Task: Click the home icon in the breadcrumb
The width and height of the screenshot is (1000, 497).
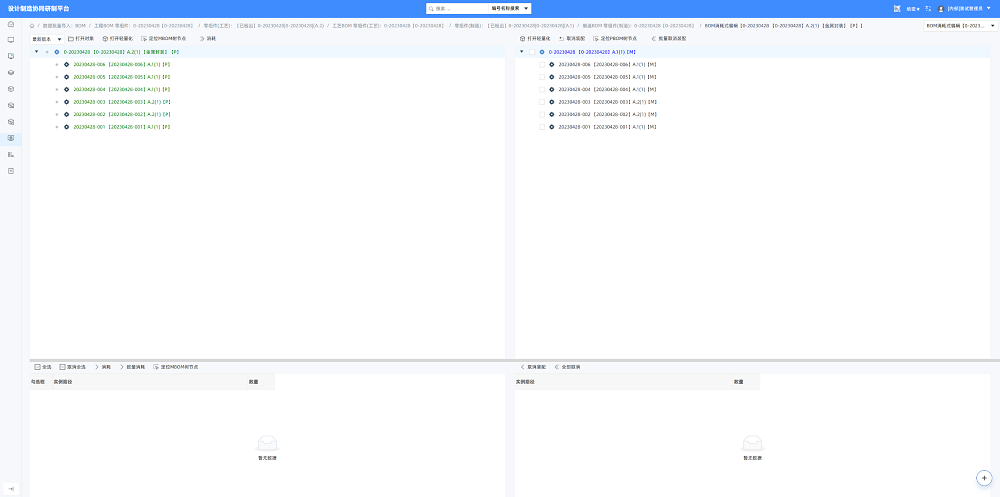Action: (32, 26)
